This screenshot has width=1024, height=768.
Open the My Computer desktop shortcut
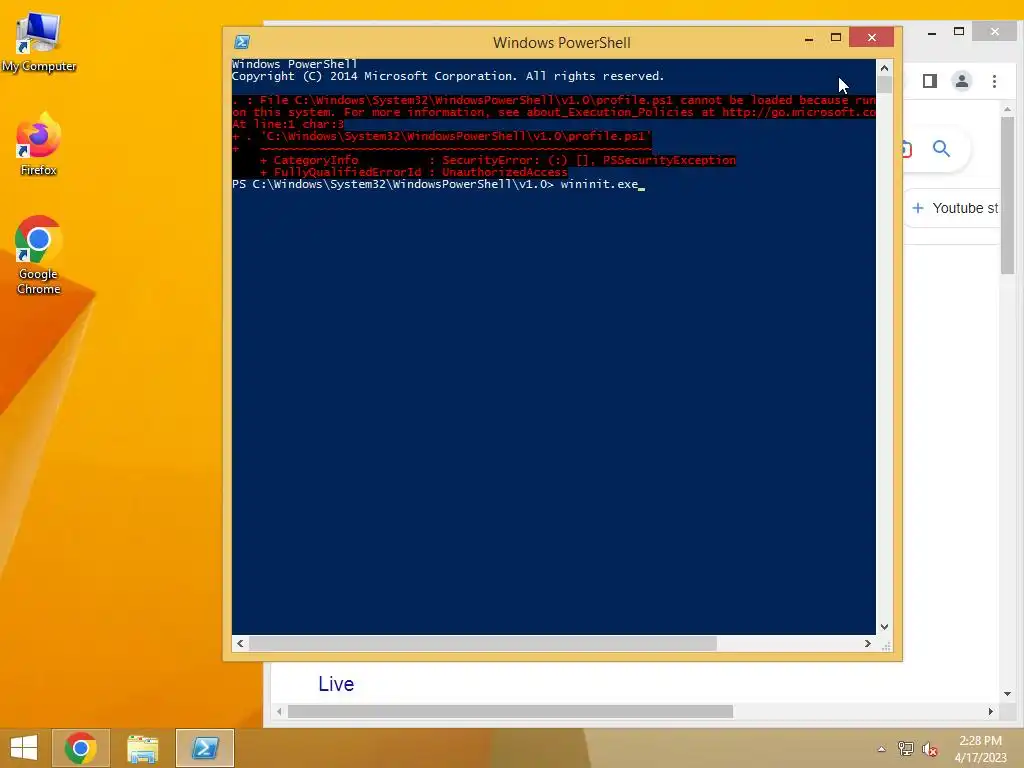pyautogui.click(x=39, y=42)
